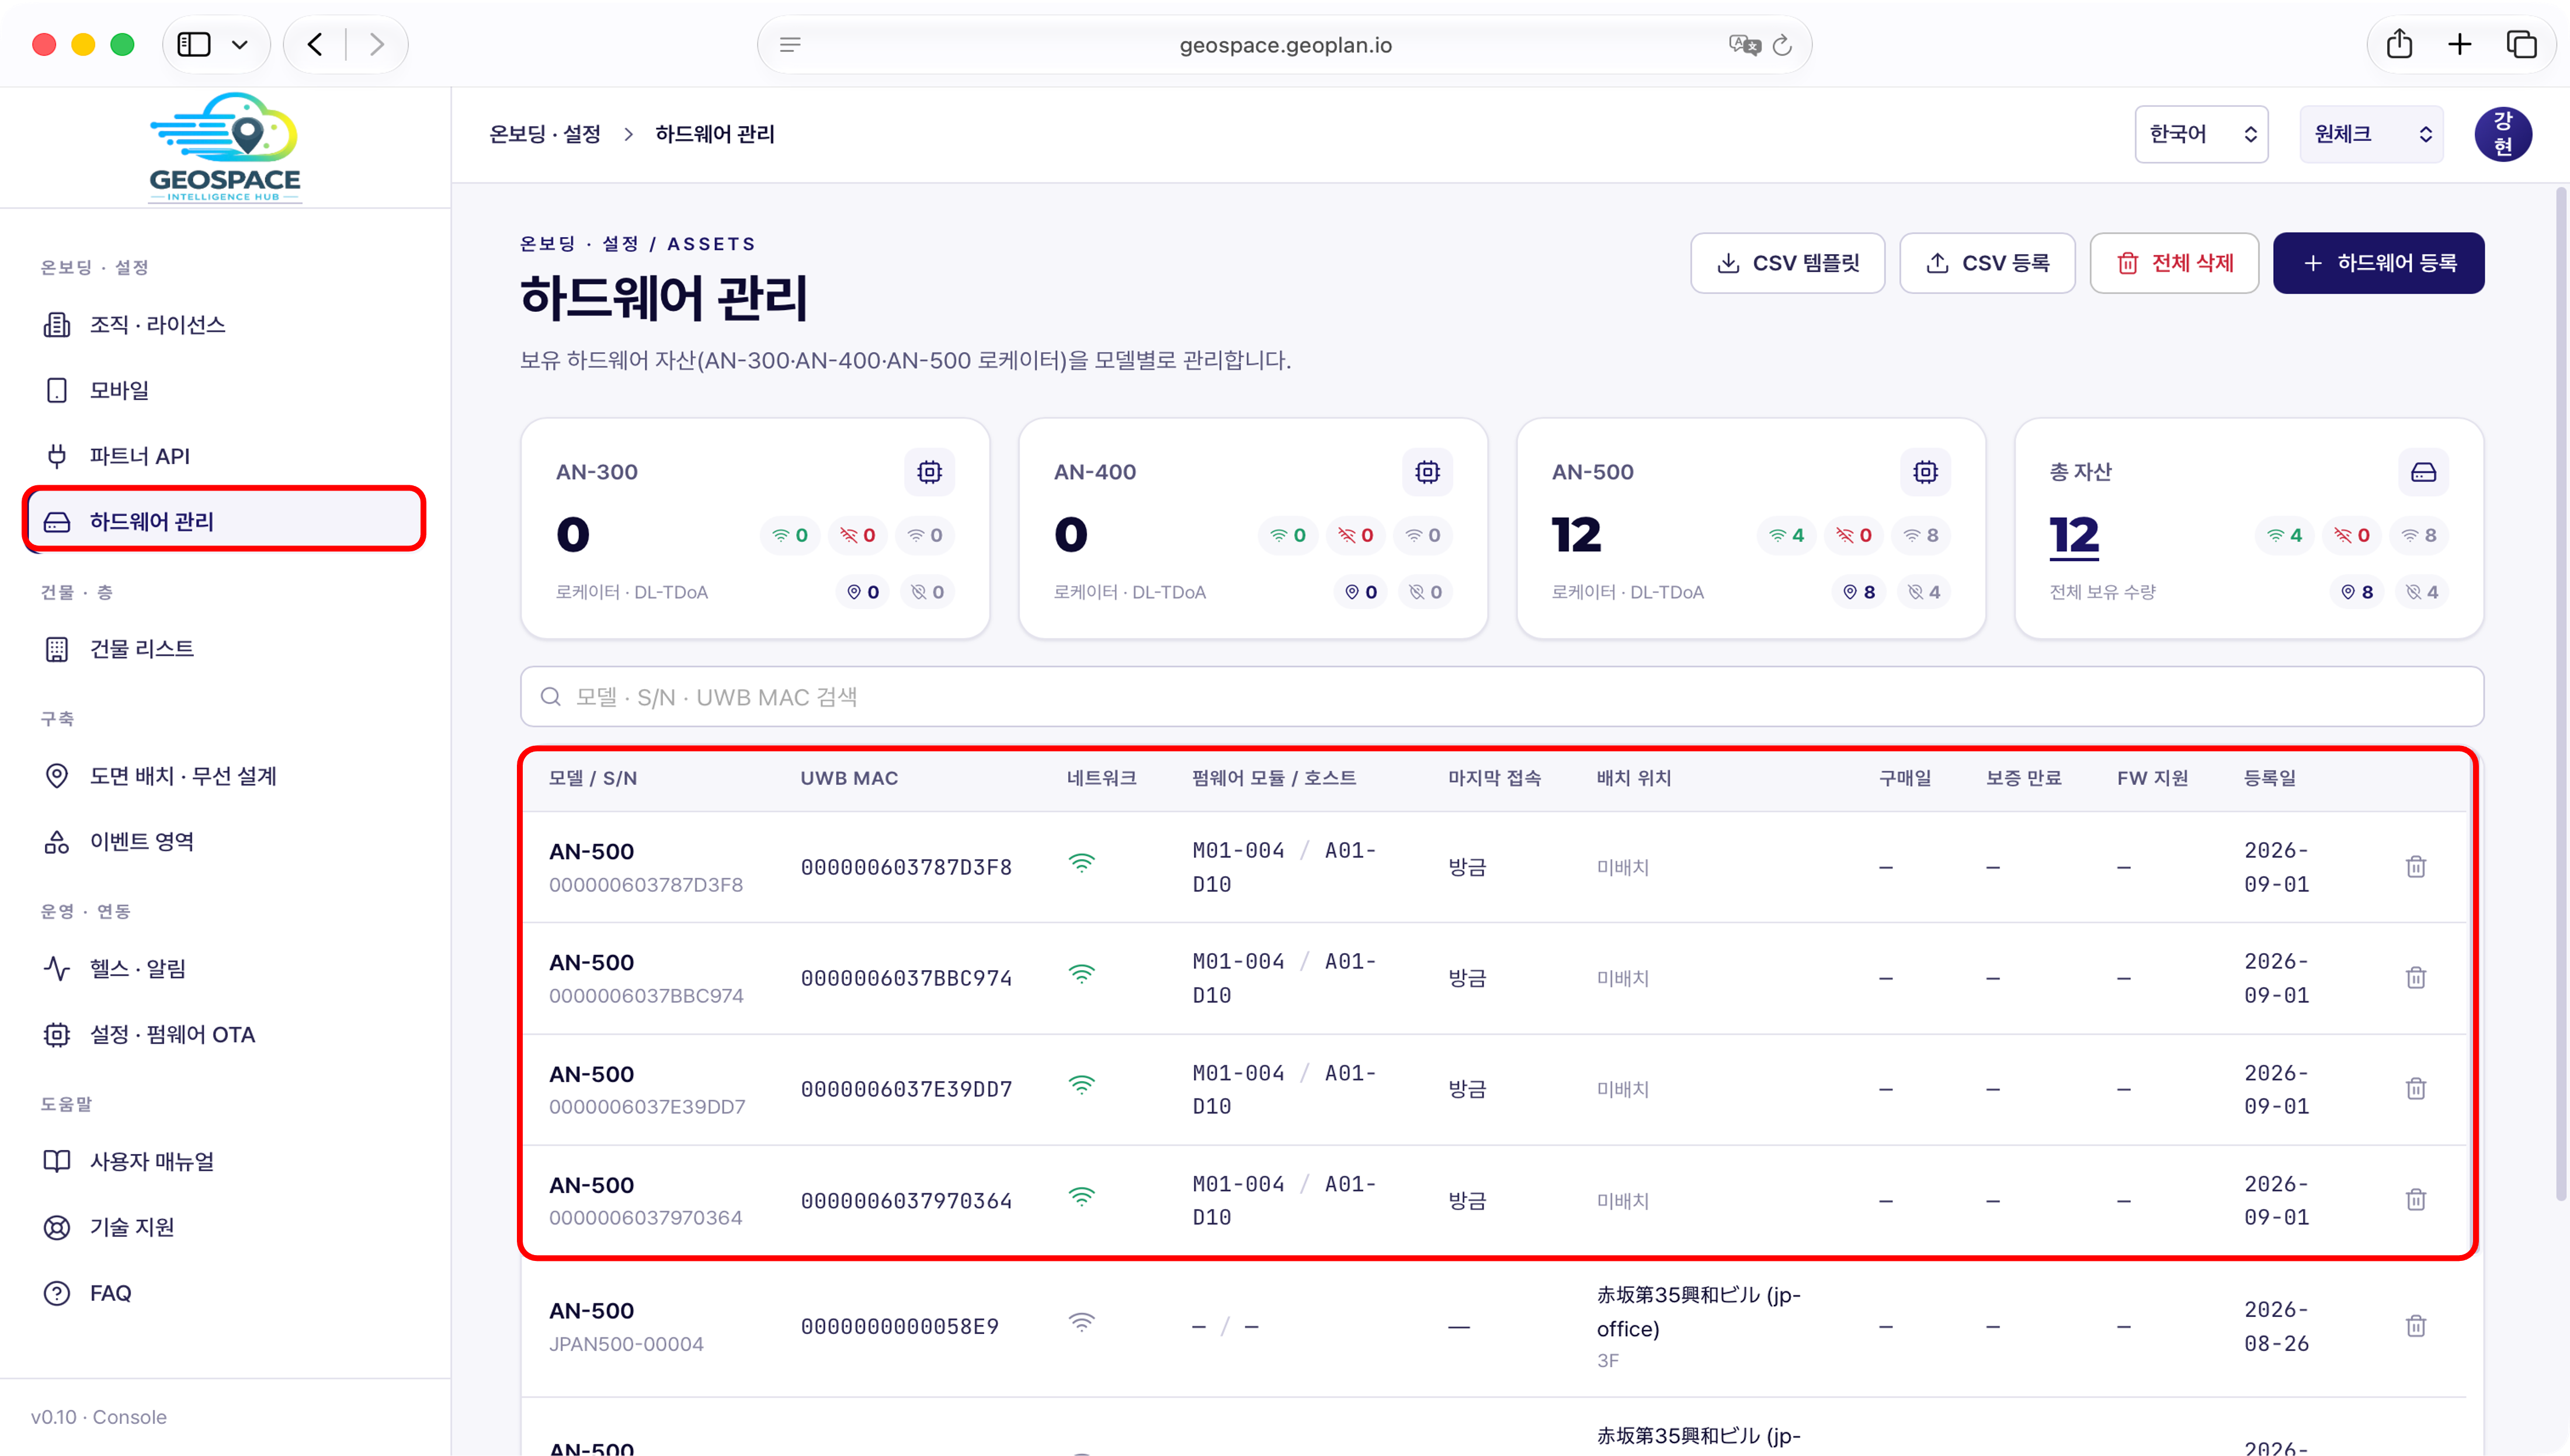Click the 총 자산 card drive icon
This screenshot has height=1456, width=2570.
coord(2423,472)
